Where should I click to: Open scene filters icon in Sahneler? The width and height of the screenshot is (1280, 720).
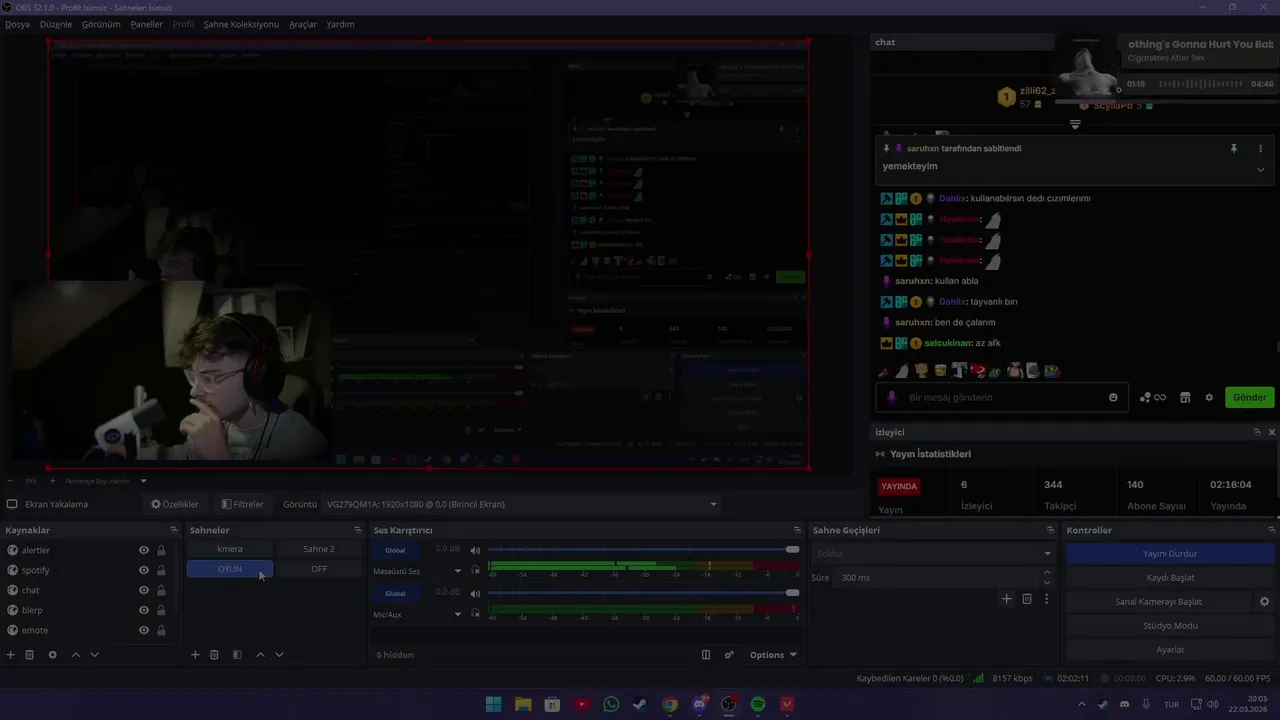click(x=237, y=655)
